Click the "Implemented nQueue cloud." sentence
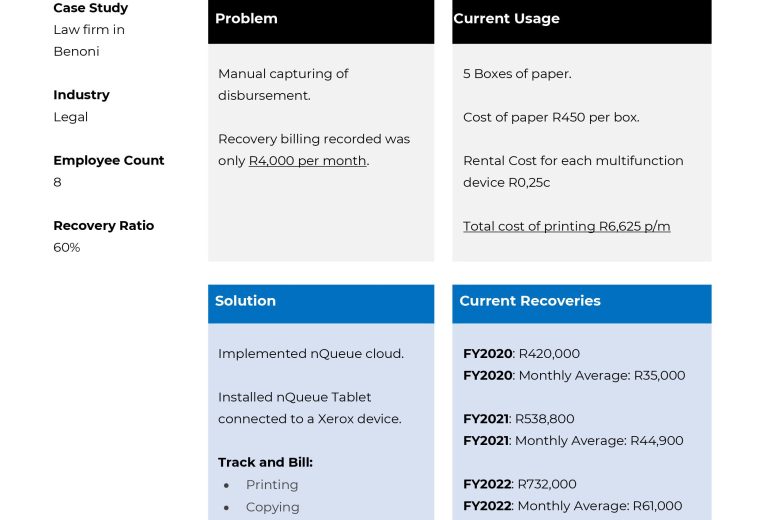The height and width of the screenshot is (520, 760). pos(311,353)
